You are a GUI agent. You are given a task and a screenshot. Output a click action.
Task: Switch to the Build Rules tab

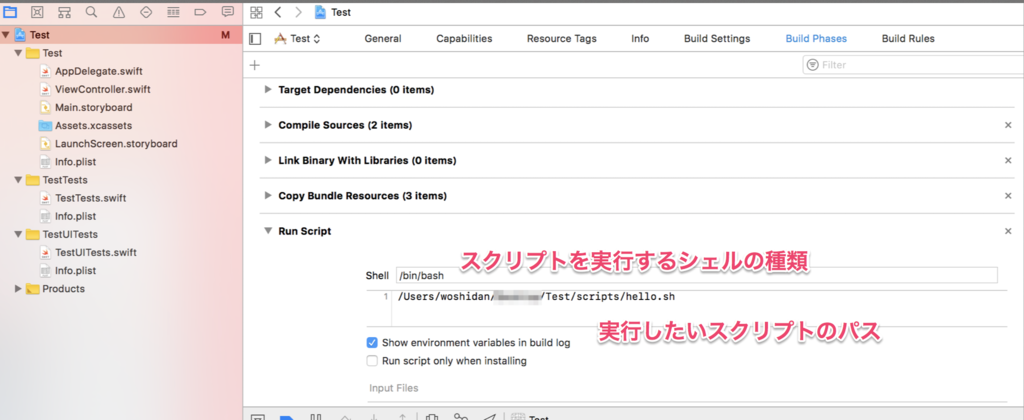click(x=908, y=39)
